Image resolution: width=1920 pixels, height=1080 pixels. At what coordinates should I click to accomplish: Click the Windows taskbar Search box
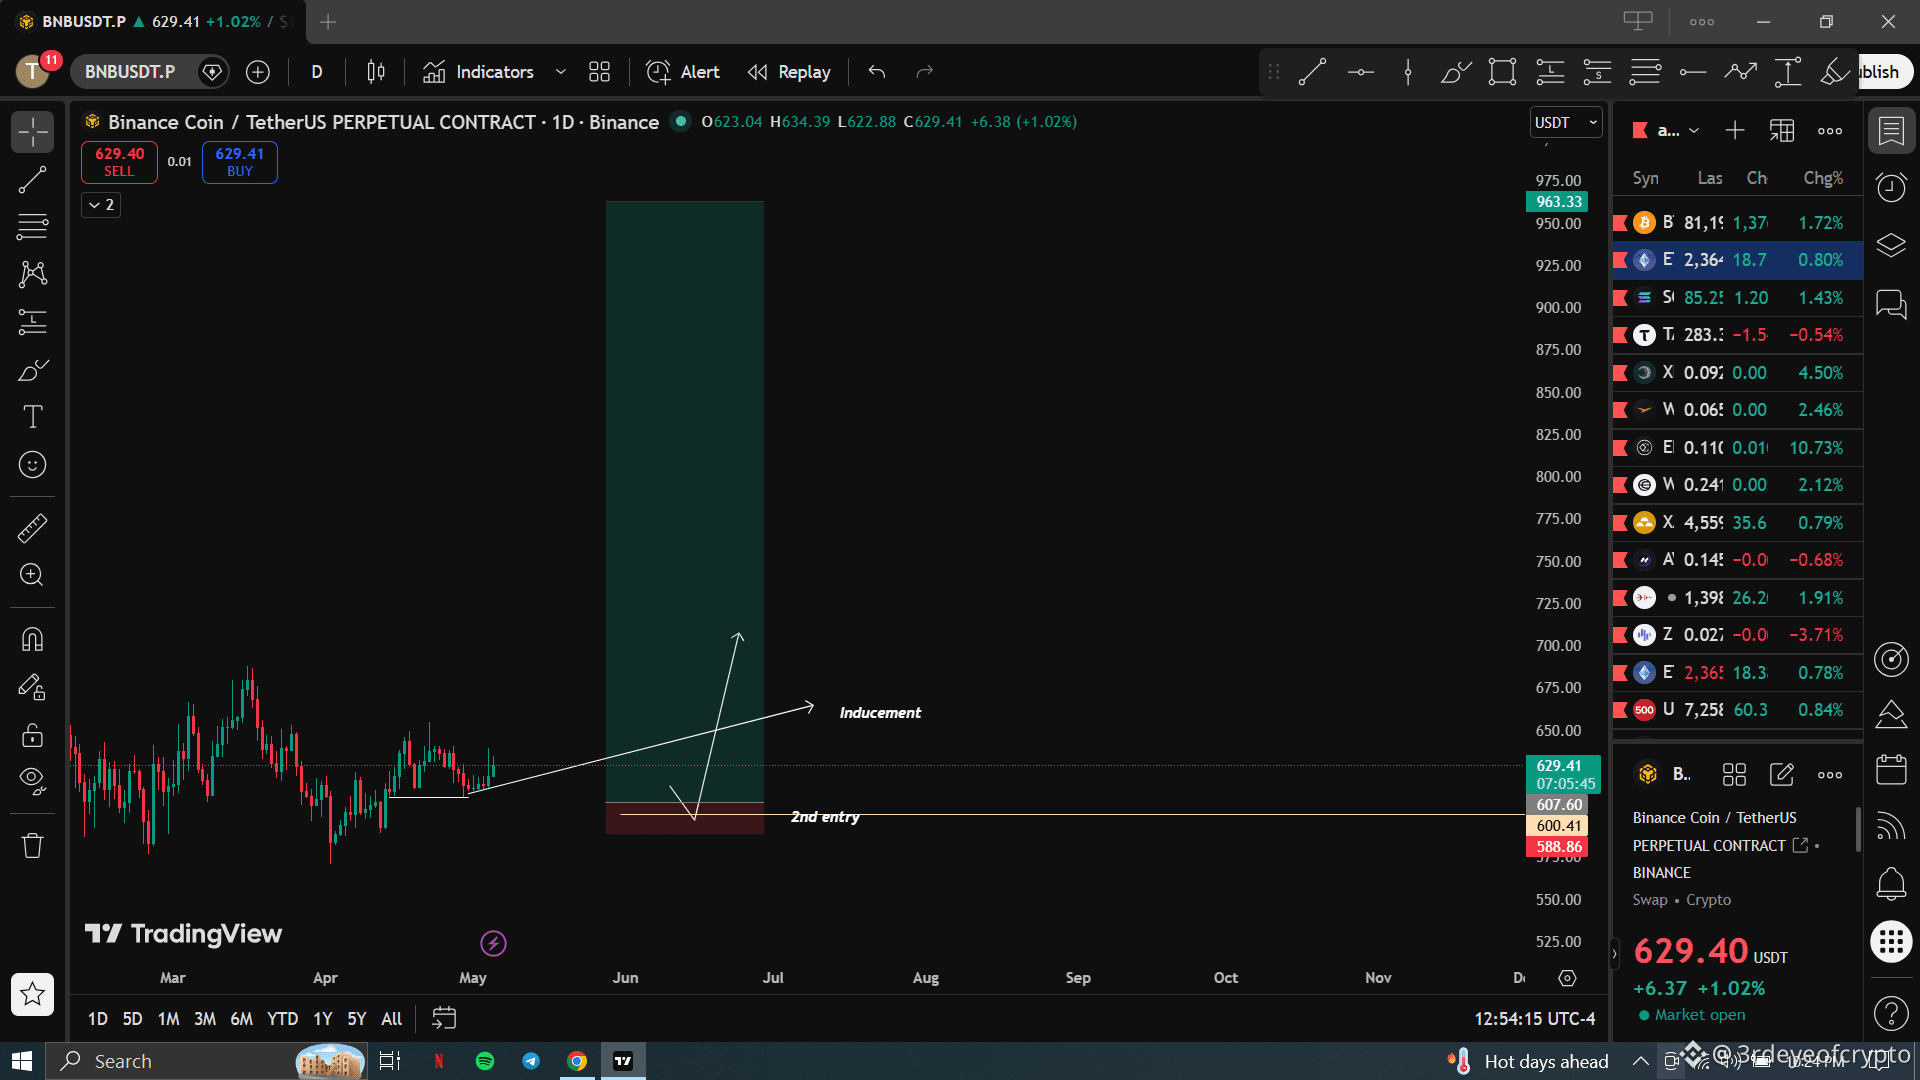208,1061
